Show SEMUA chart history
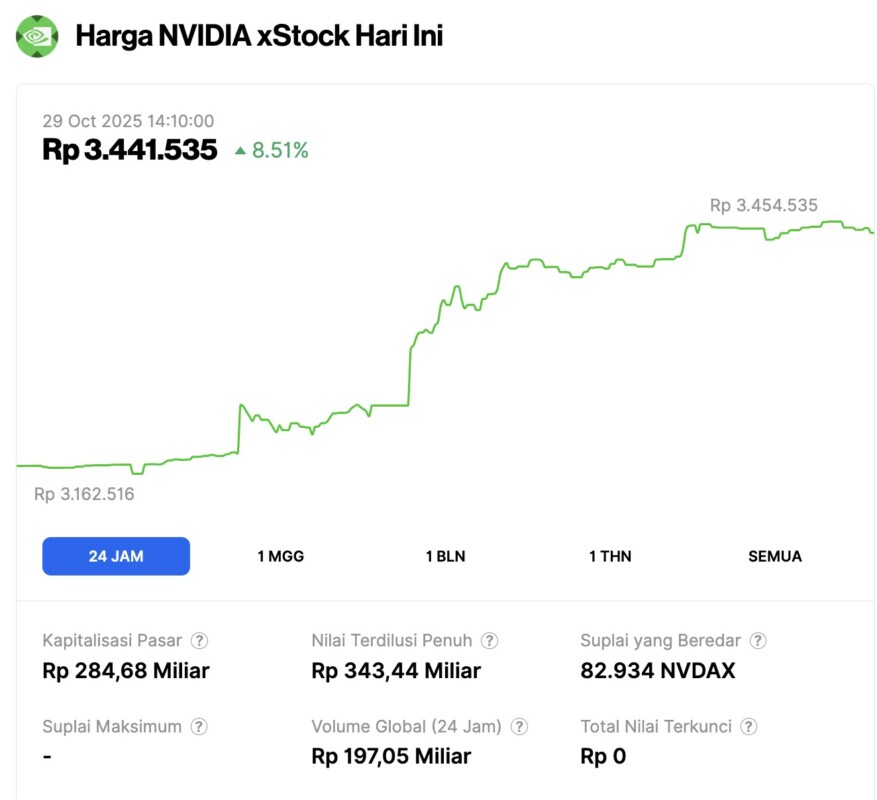The height and width of the screenshot is (800, 877). point(775,556)
